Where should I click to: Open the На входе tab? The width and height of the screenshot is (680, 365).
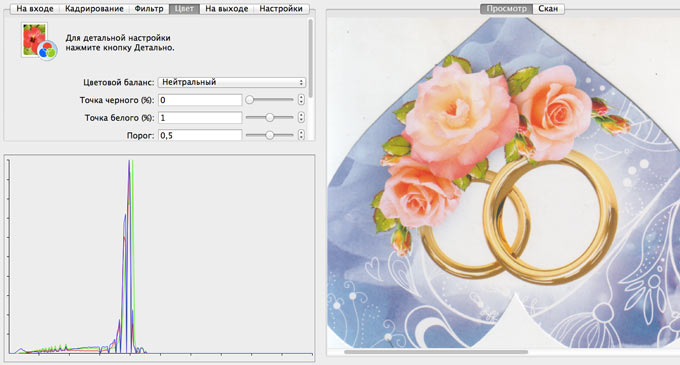35,9
